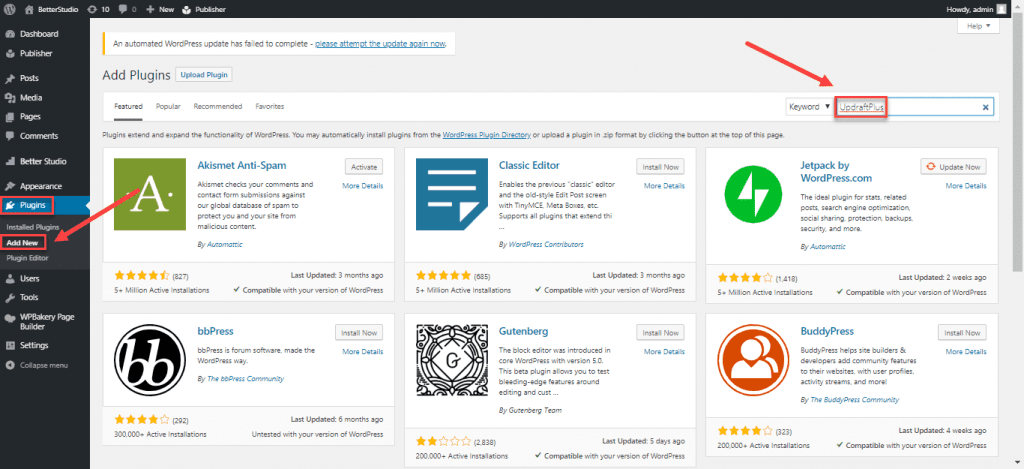Click BuddyPress plugin icon
The height and width of the screenshot is (469, 1024).
point(753,361)
